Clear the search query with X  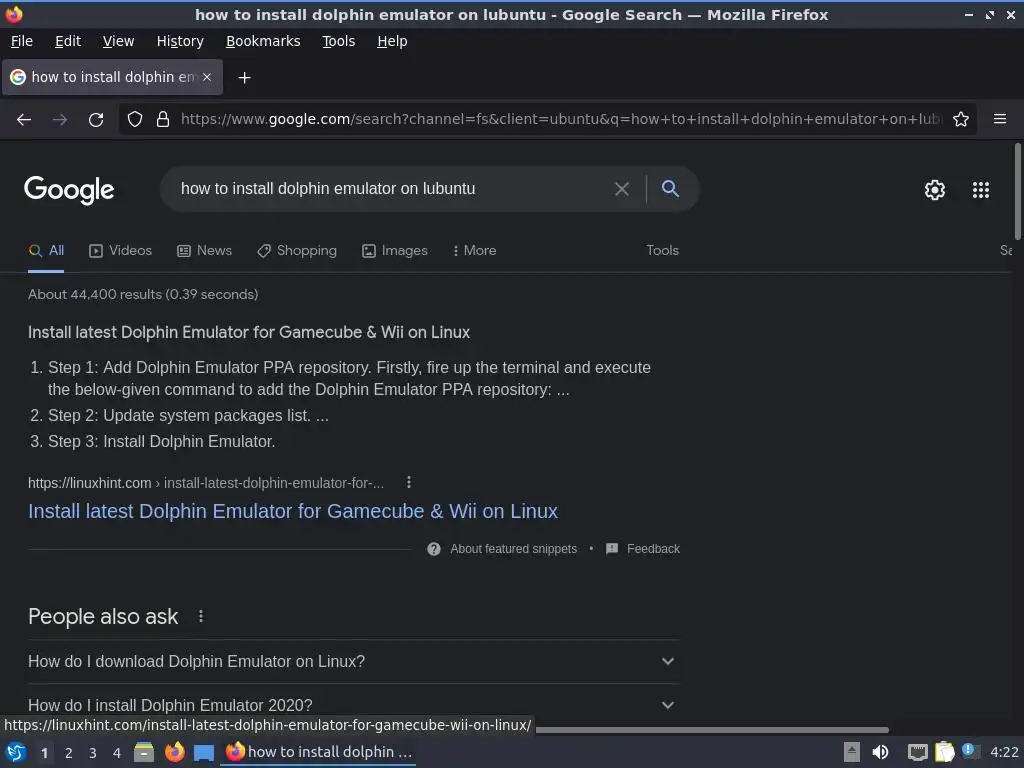pyautogui.click(x=622, y=189)
